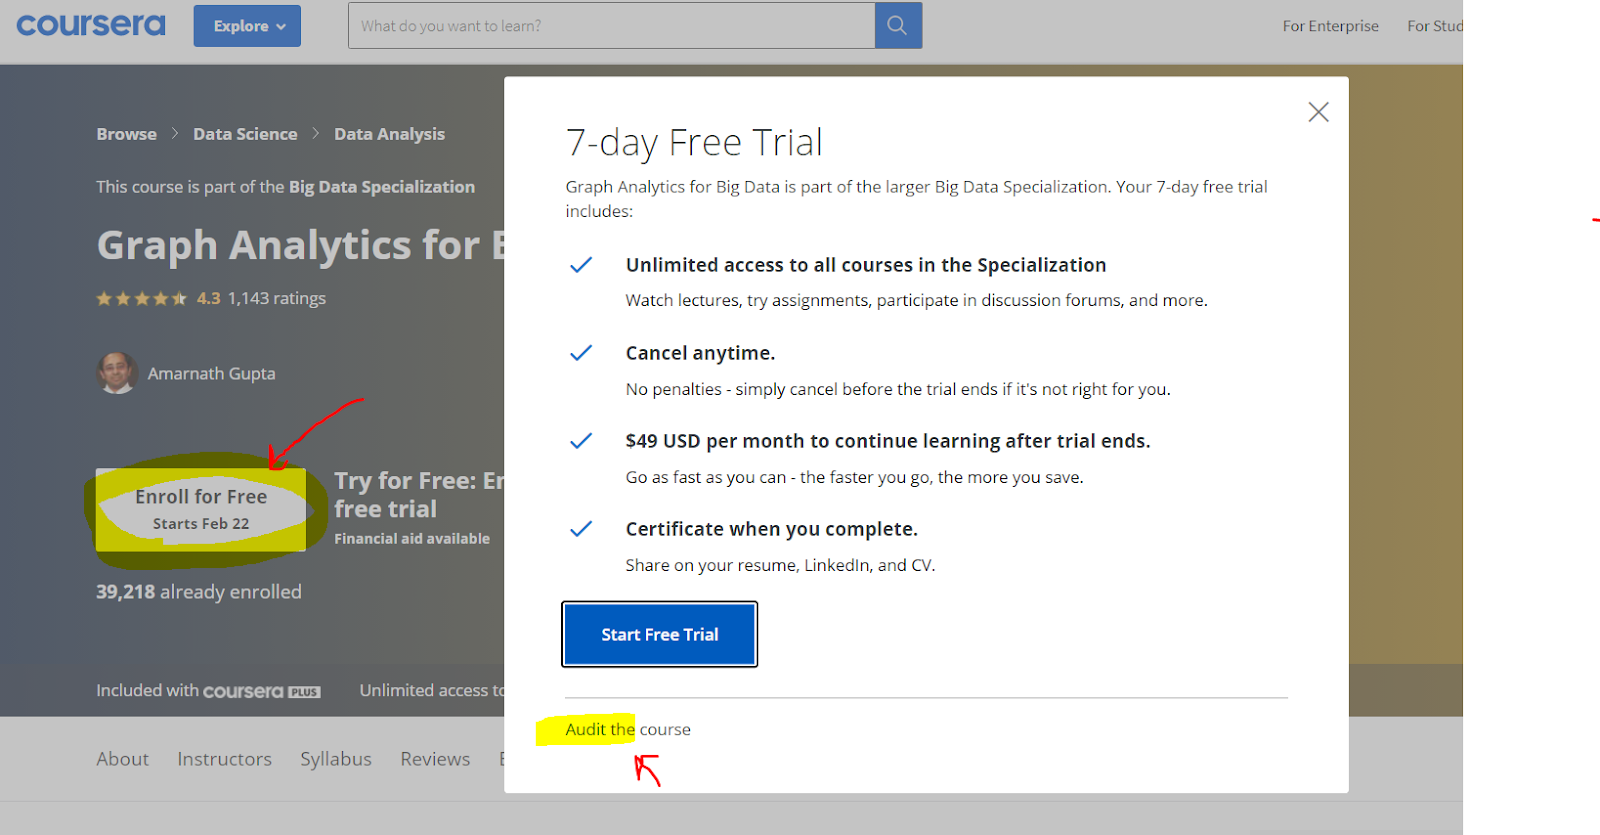Click the chevron between Browse and Data Science
This screenshot has width=1600, height=835.
pyautogui.click(x=175, y=134)
